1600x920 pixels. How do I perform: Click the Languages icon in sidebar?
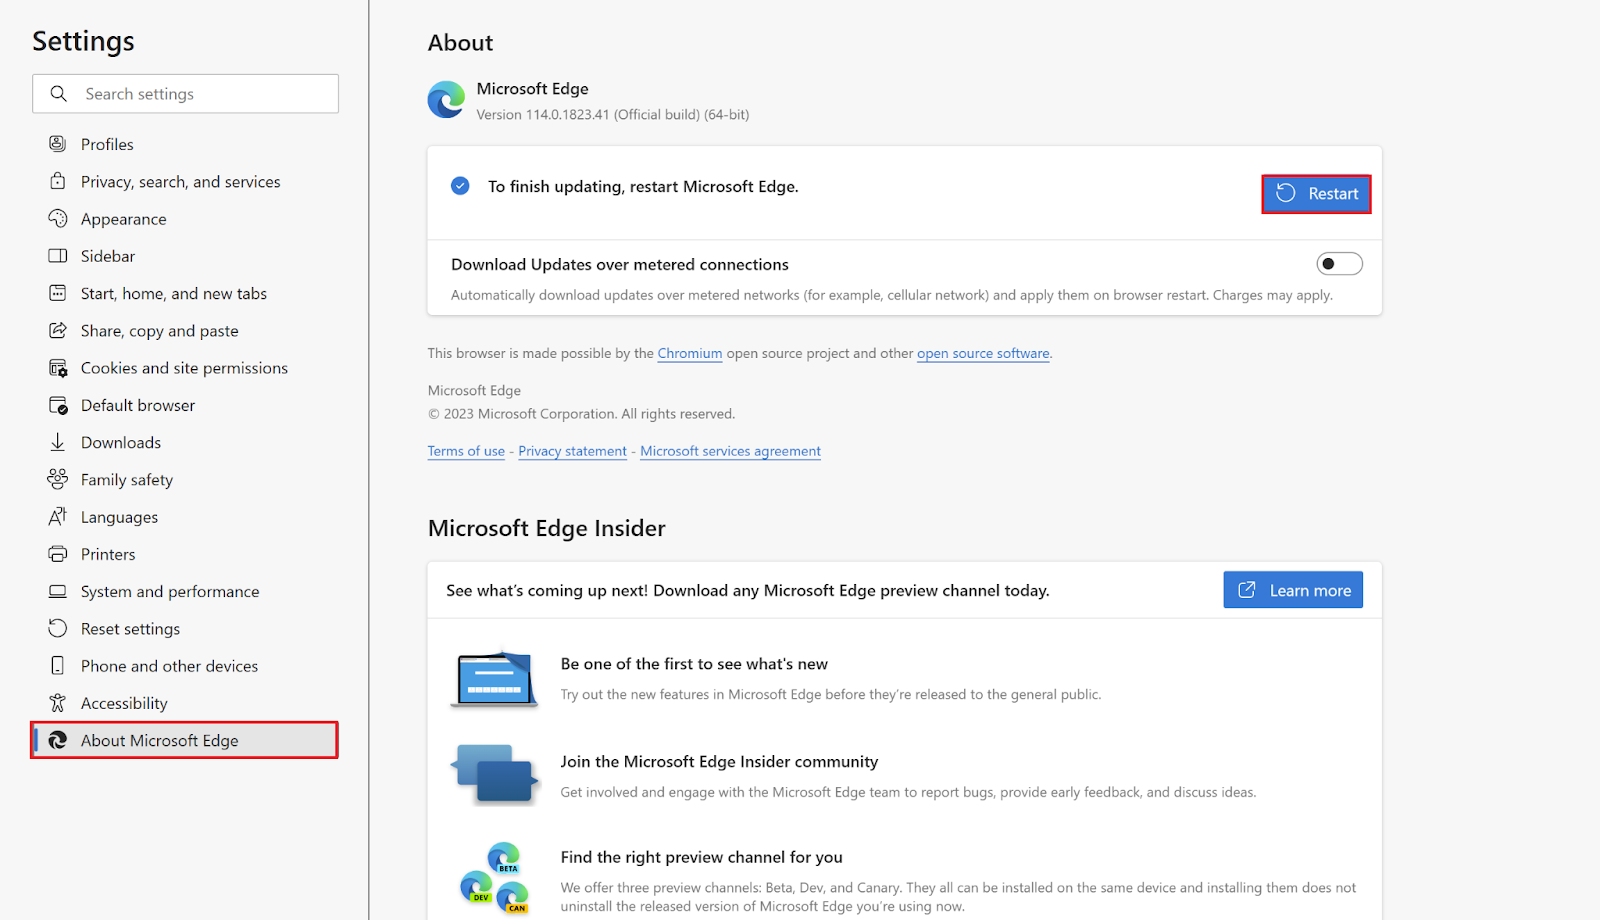58,517
